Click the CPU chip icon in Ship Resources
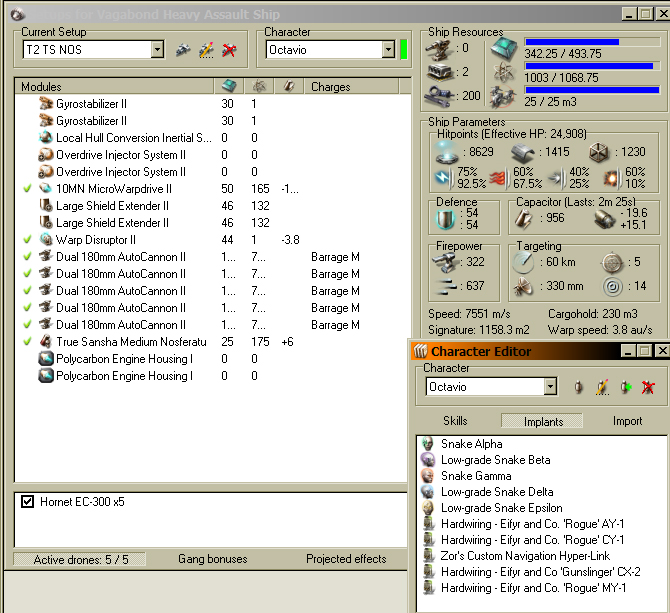The height and width of the screenshot is (613, 670). (504, 48)
